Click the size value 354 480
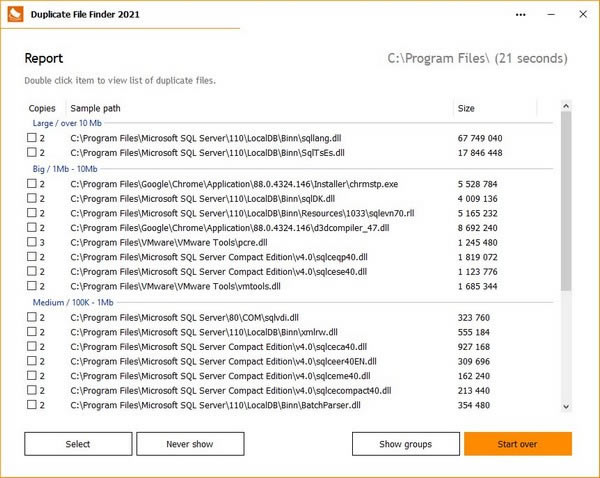 pos(474,405)
